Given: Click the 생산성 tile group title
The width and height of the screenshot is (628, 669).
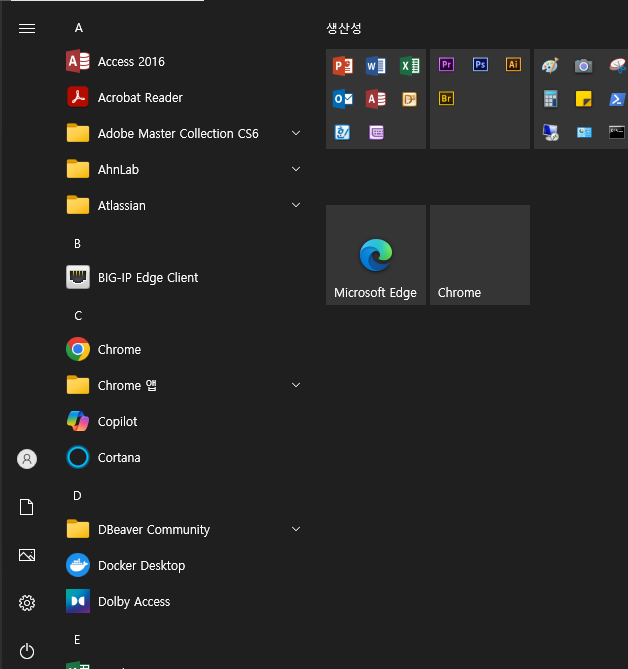Looking at the screenshot, I should click(x=344, y=29).
